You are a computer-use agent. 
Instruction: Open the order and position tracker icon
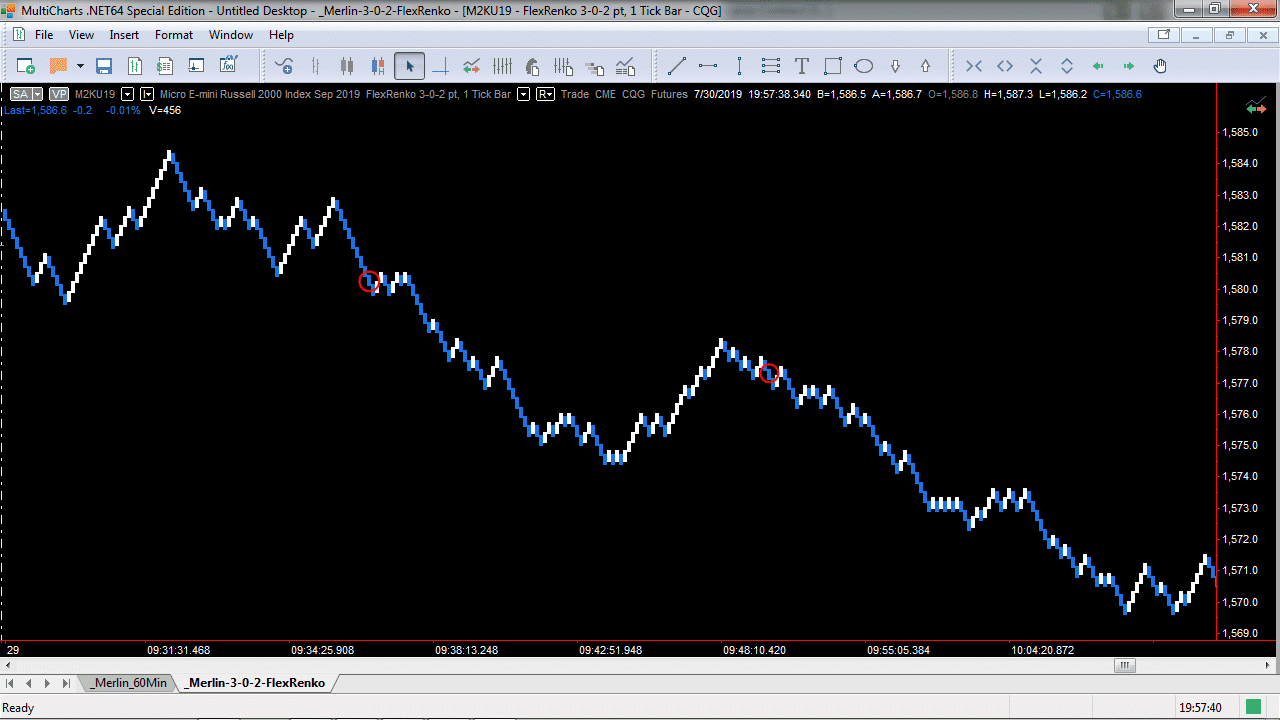tap(165, 66)
